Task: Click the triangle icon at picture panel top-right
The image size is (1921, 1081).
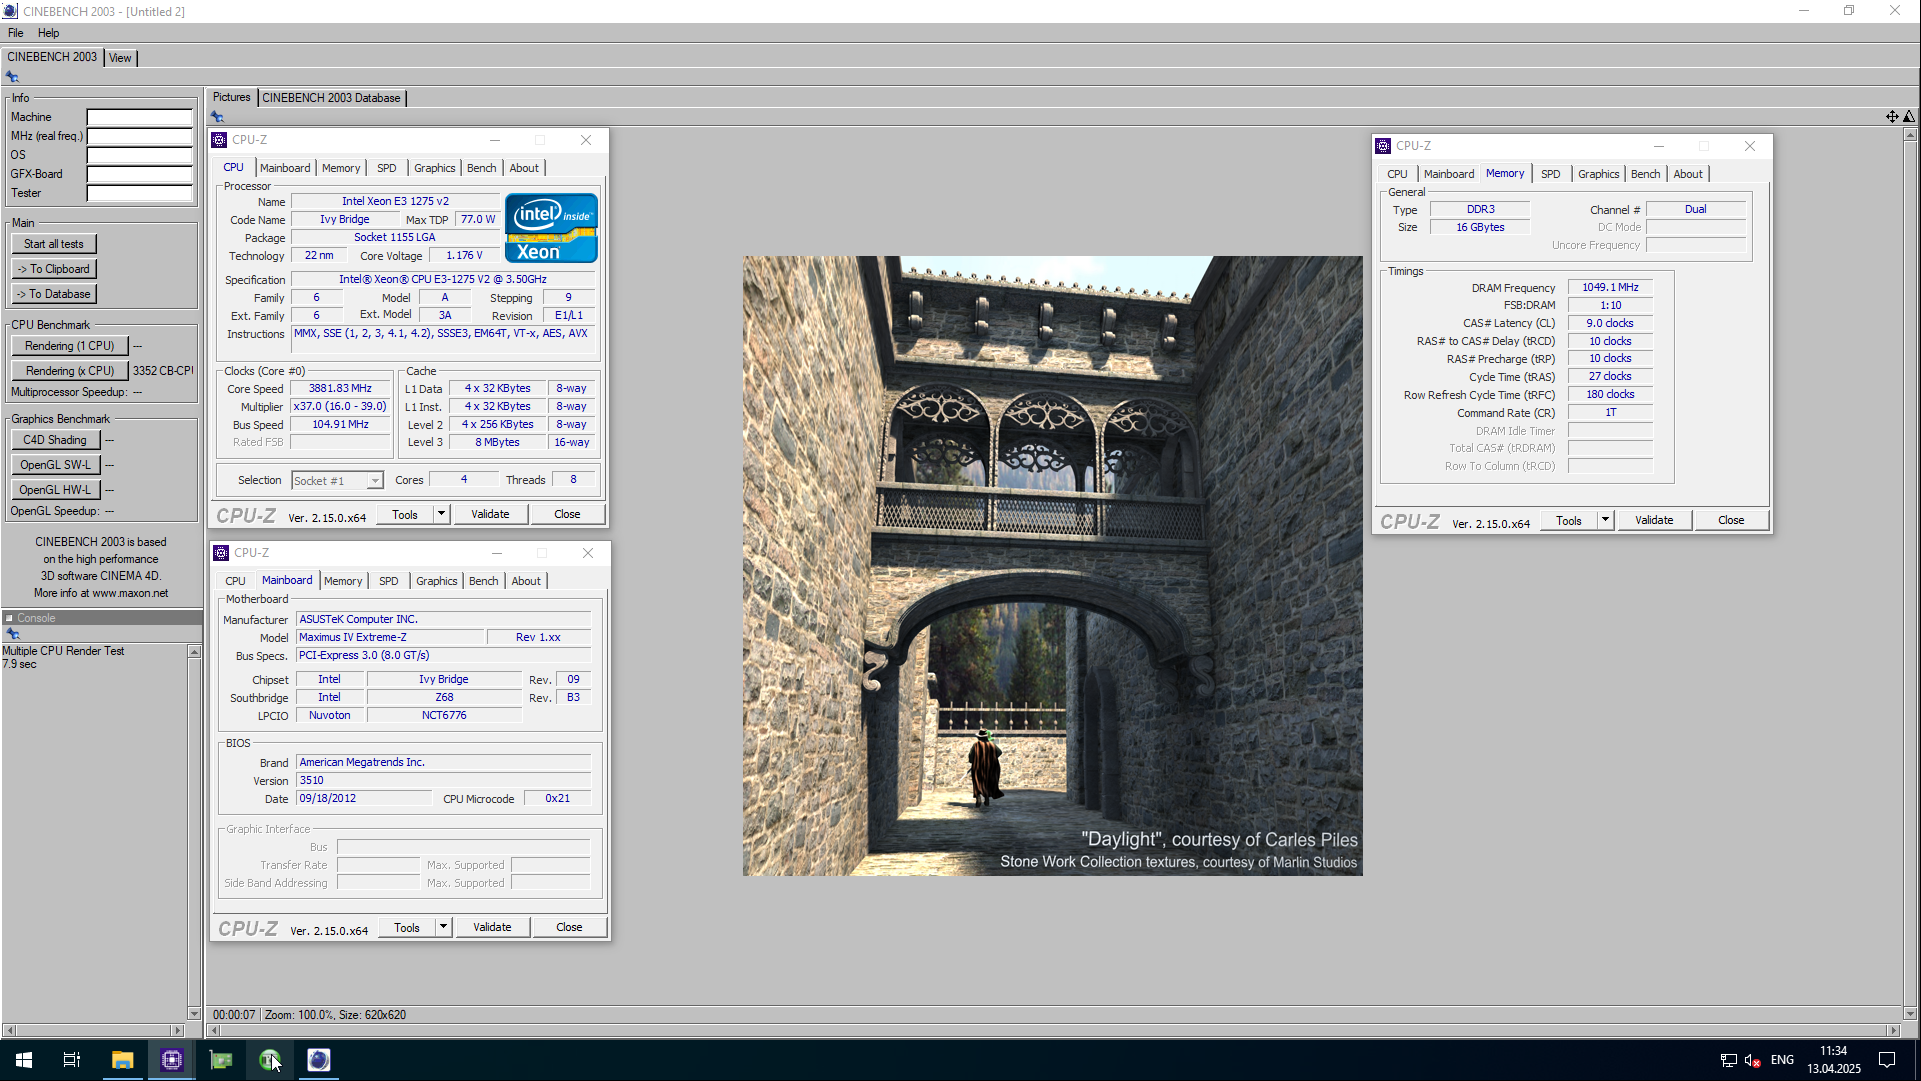Action: tap(1909, 117)
